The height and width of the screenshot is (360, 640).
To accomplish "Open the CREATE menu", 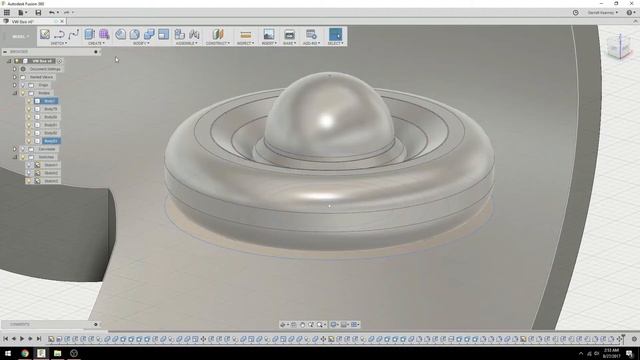I will coord(96,43).
